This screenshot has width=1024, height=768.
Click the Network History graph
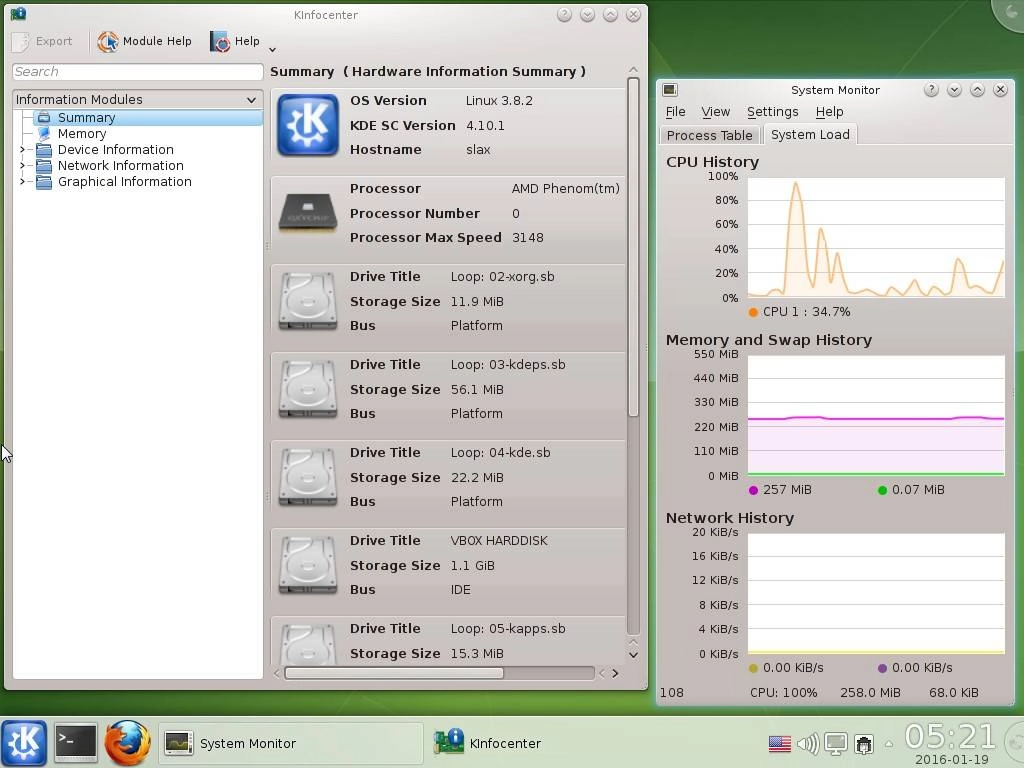click(876, 594)
